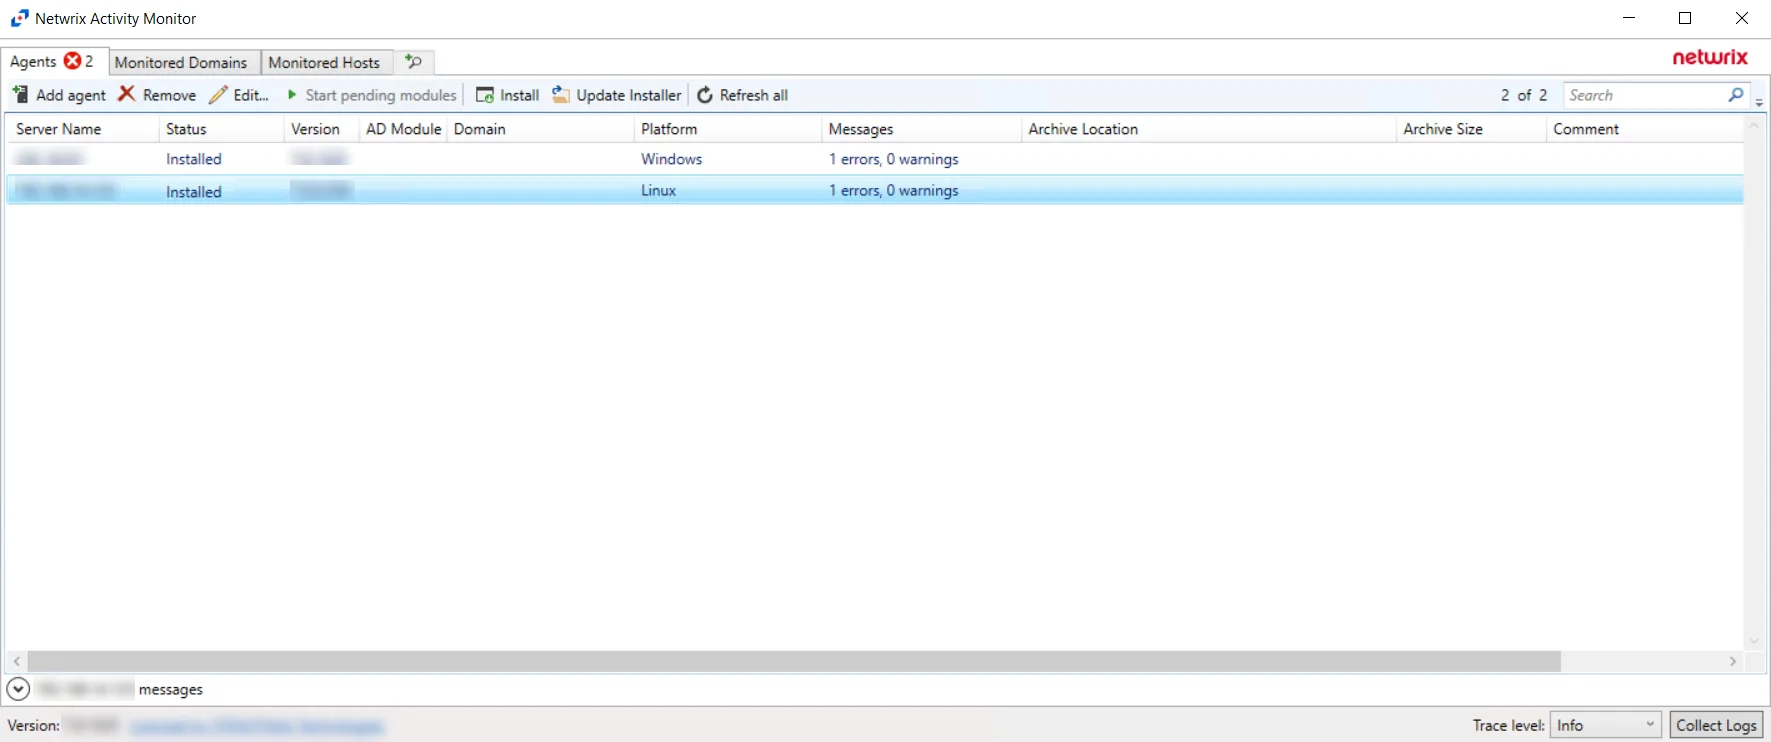The image size is (1771, 742).
Task: Click the Update Installer icon
Action: pos(561,95)
